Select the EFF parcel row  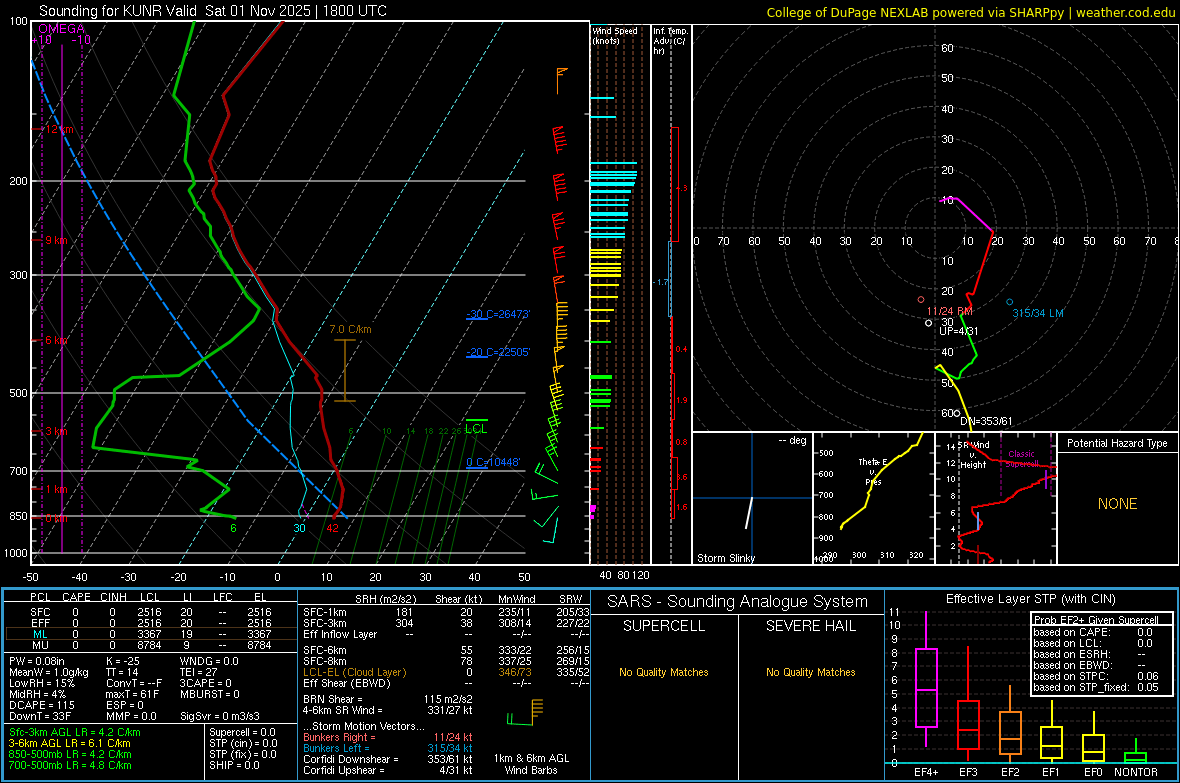tap(151, 623)
